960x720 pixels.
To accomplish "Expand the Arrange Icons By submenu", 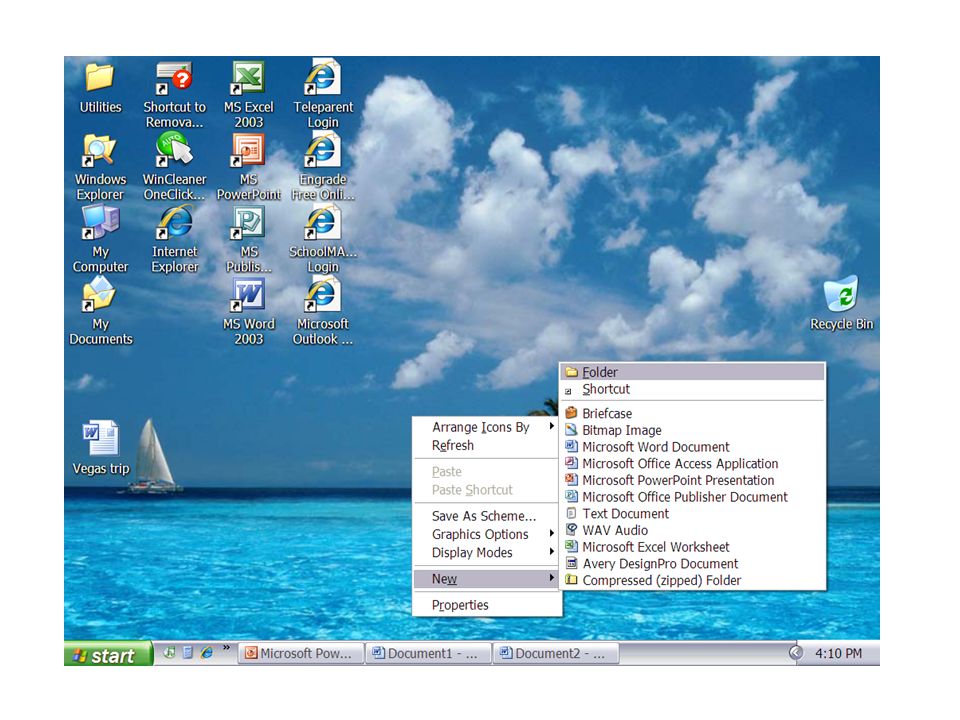I will click(x=487, y=427).
